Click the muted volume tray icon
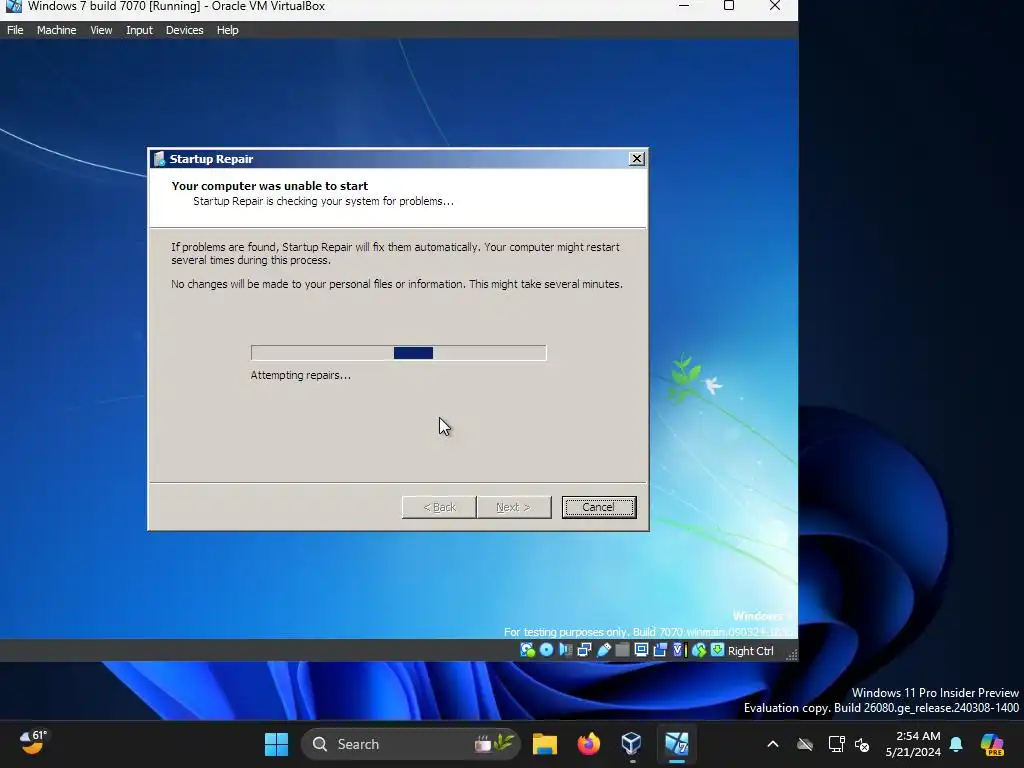1024x768 pixels. click(862, 744)
